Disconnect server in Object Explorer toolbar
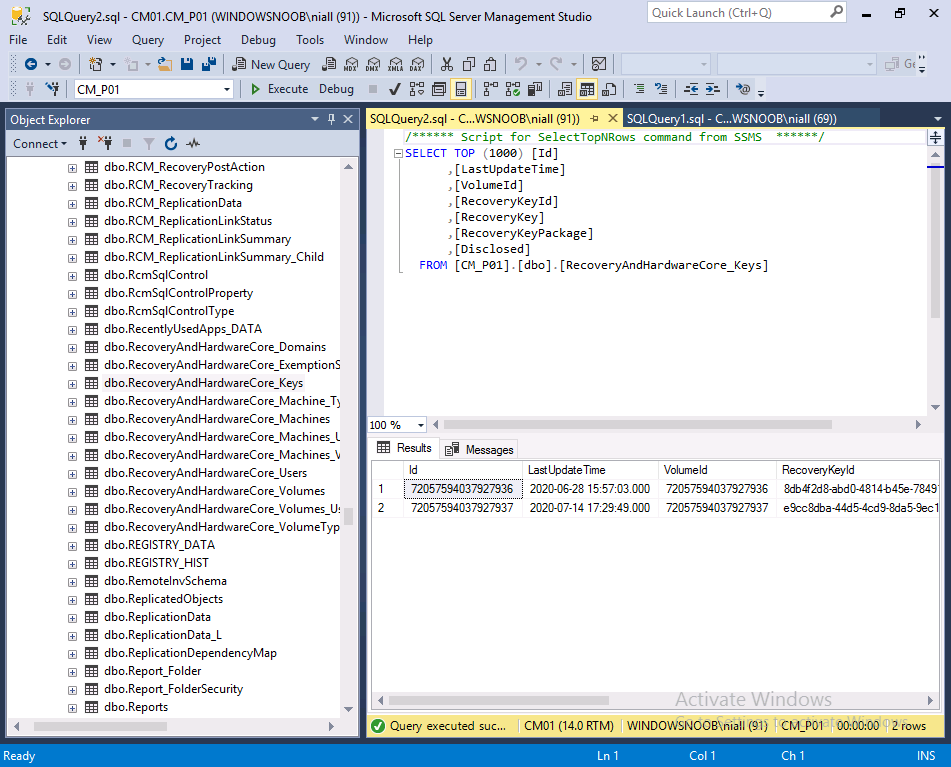Image resolution: width=951 pixels, height=767 pixels. point(105,144)
